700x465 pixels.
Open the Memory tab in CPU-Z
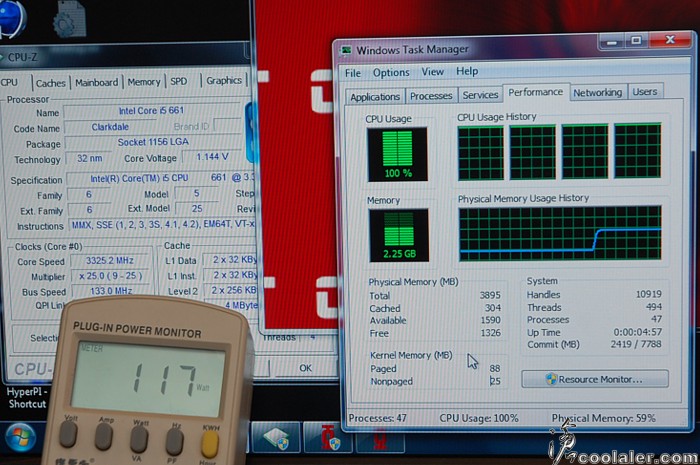click(x=144, y=82)
